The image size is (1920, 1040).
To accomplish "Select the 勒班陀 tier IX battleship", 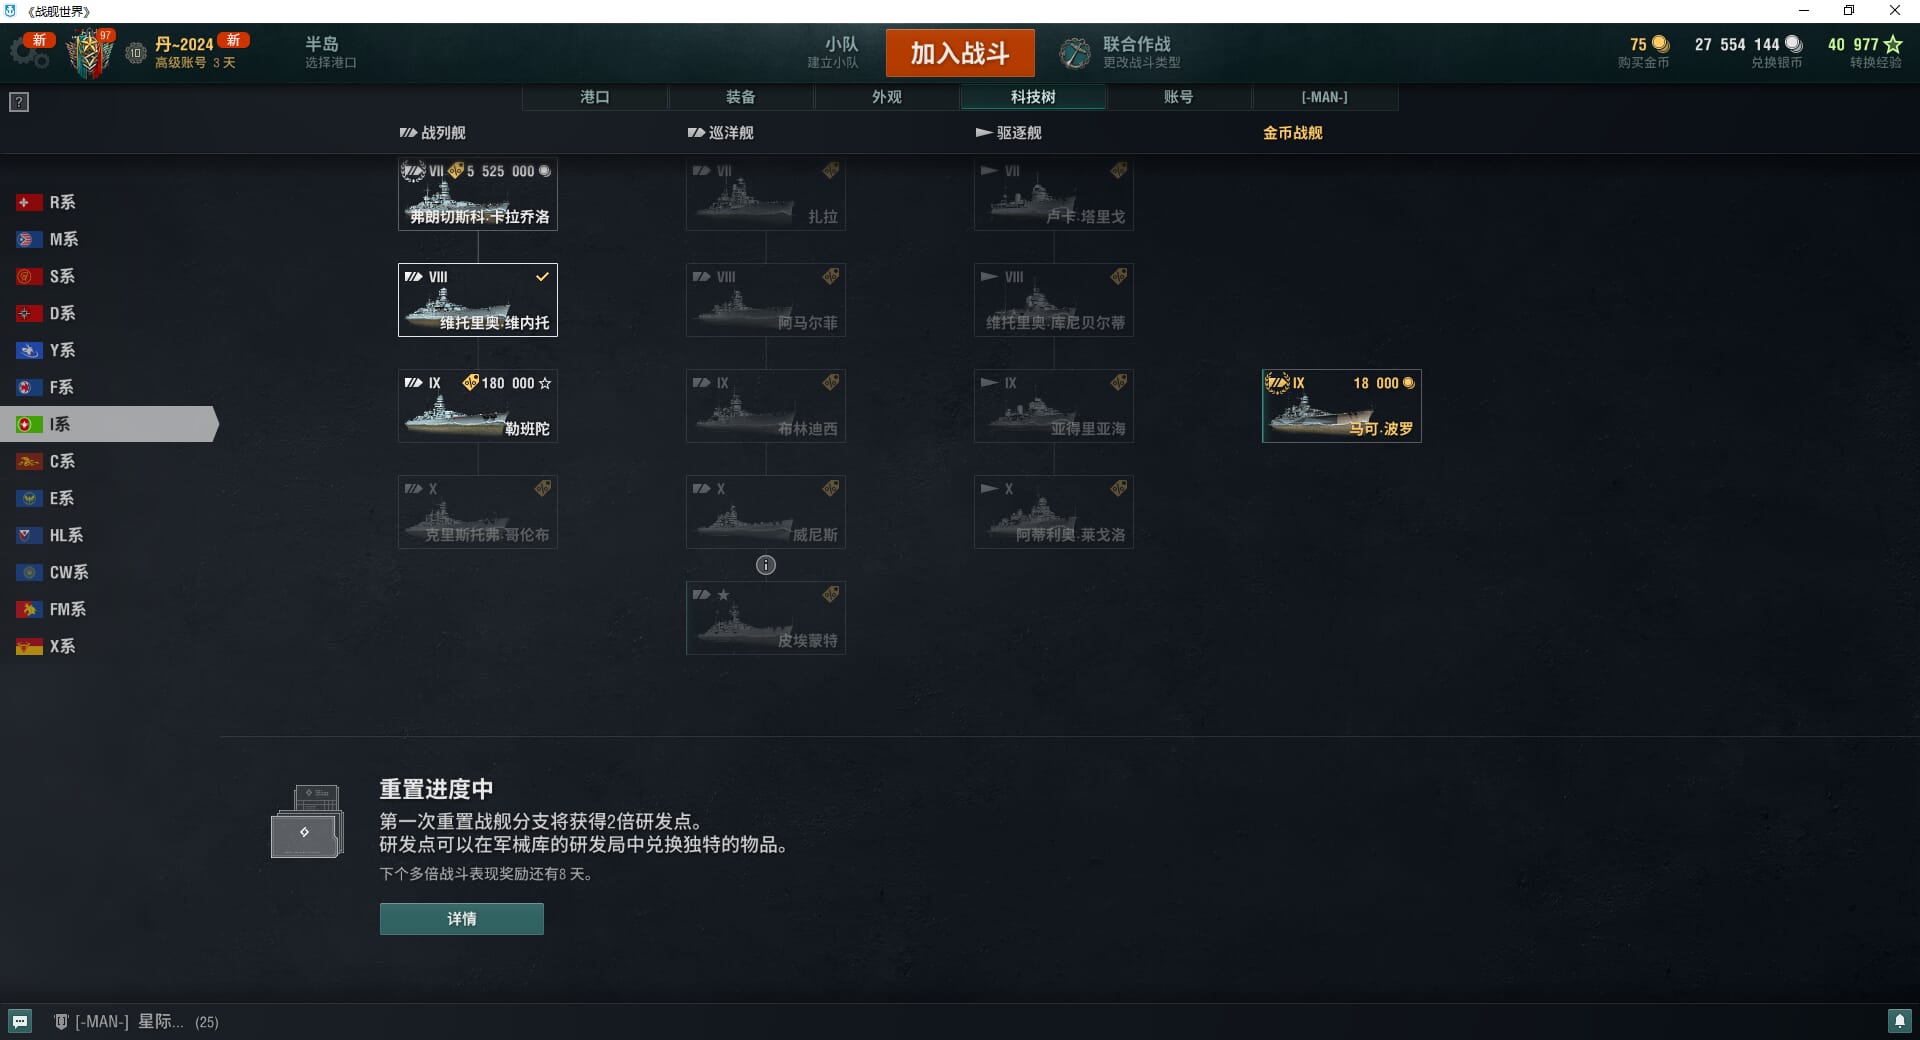I will tap(478, 406).
